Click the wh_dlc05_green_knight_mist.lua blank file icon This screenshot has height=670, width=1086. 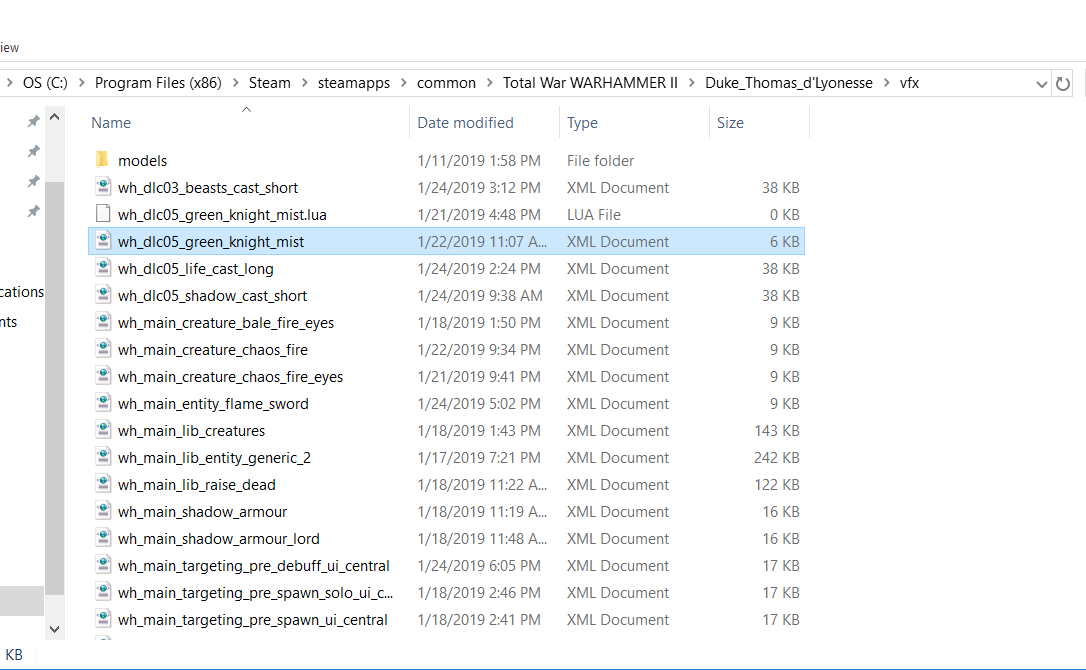103,214
